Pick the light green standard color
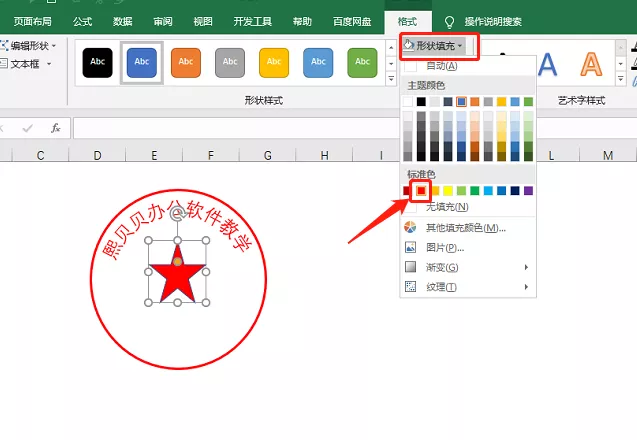 click(461, 191)
